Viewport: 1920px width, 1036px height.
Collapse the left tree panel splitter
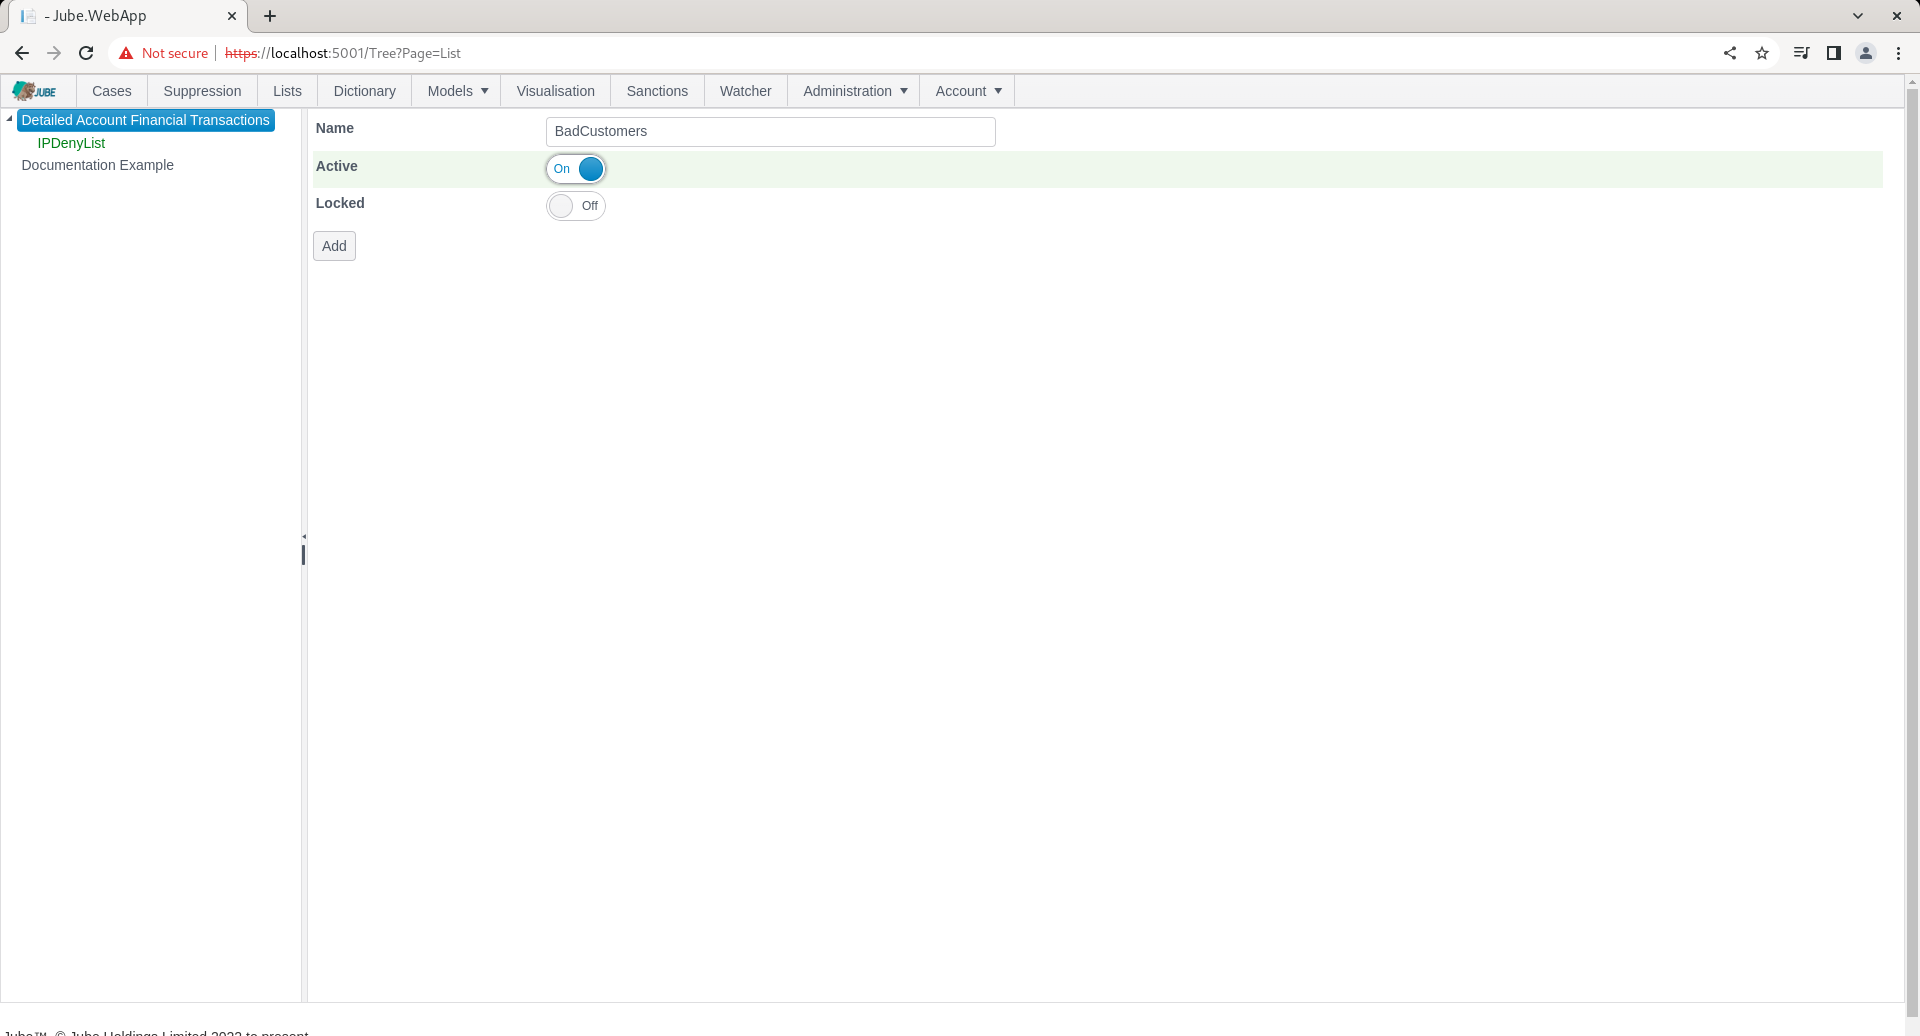click(304, 537)
